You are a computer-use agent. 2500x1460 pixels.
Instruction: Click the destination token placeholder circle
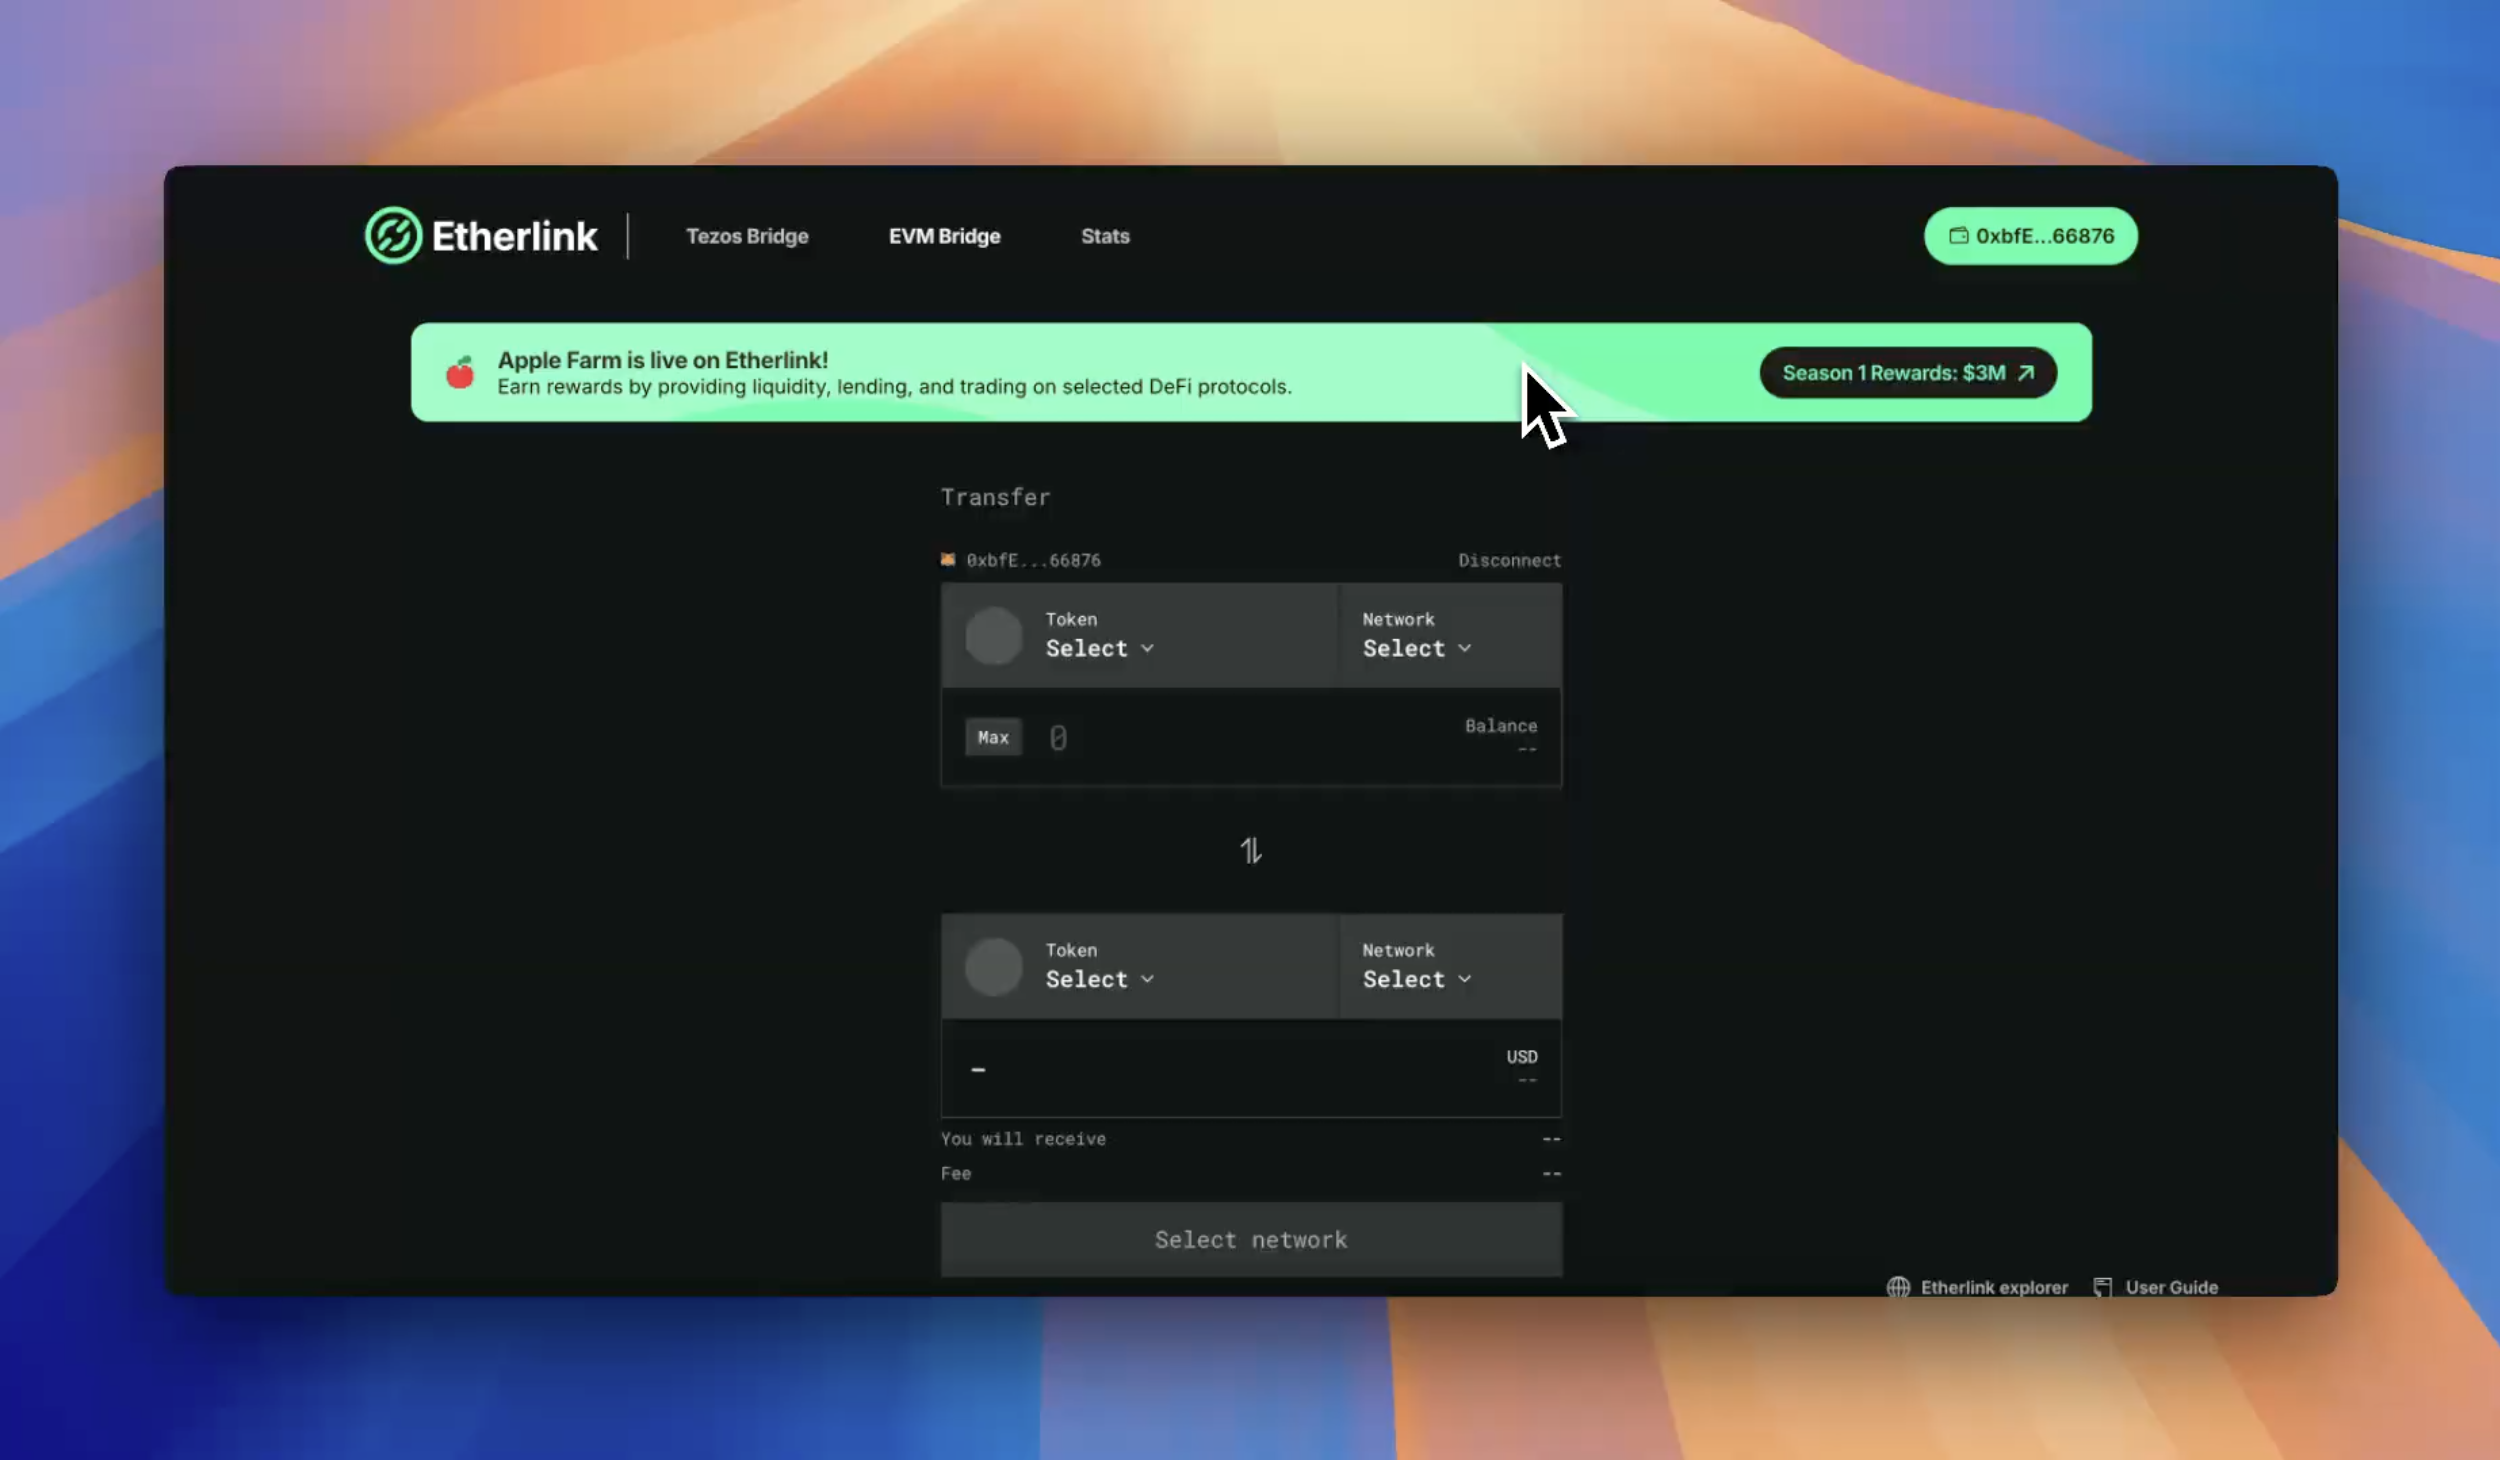994,967
